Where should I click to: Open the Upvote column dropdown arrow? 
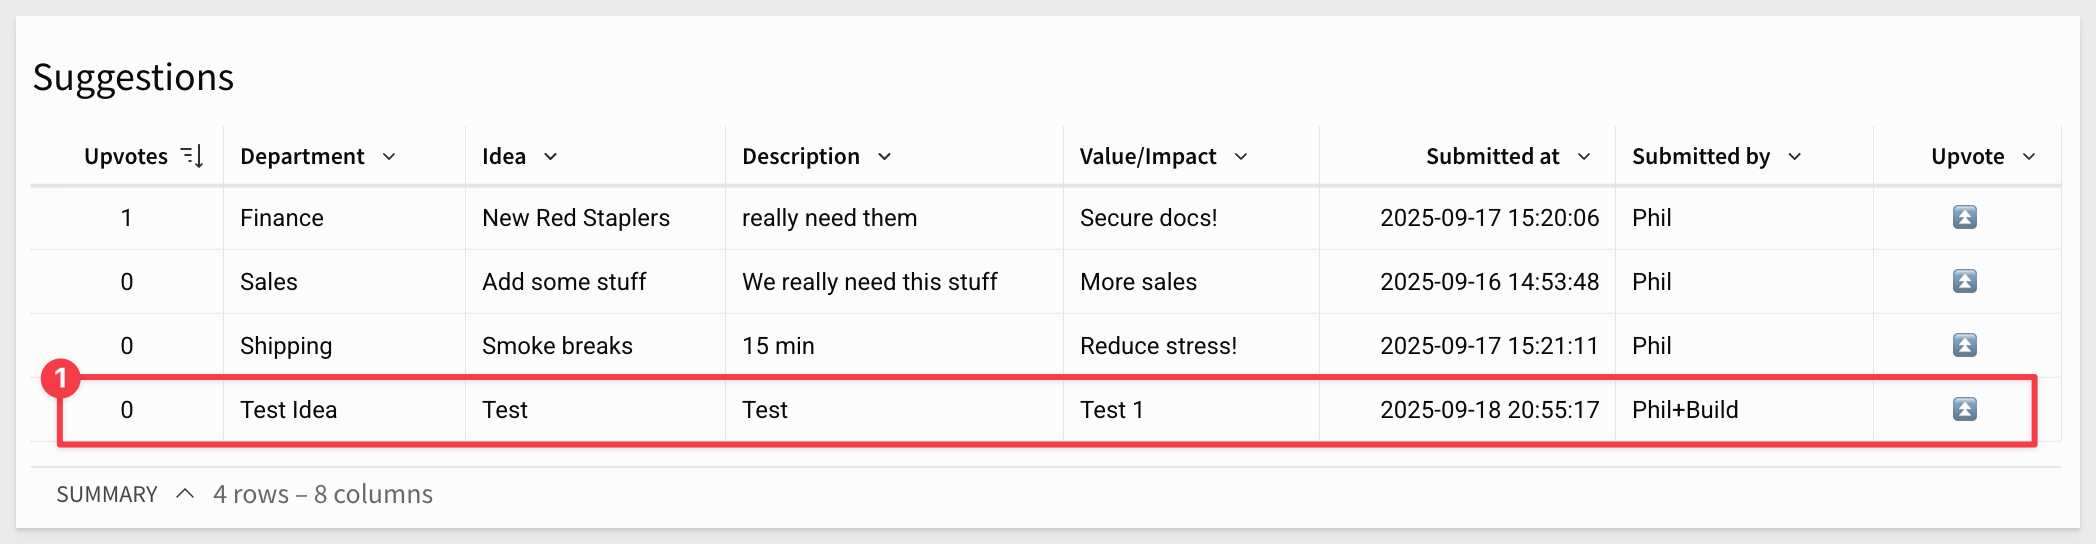(x=2029, y=157)
